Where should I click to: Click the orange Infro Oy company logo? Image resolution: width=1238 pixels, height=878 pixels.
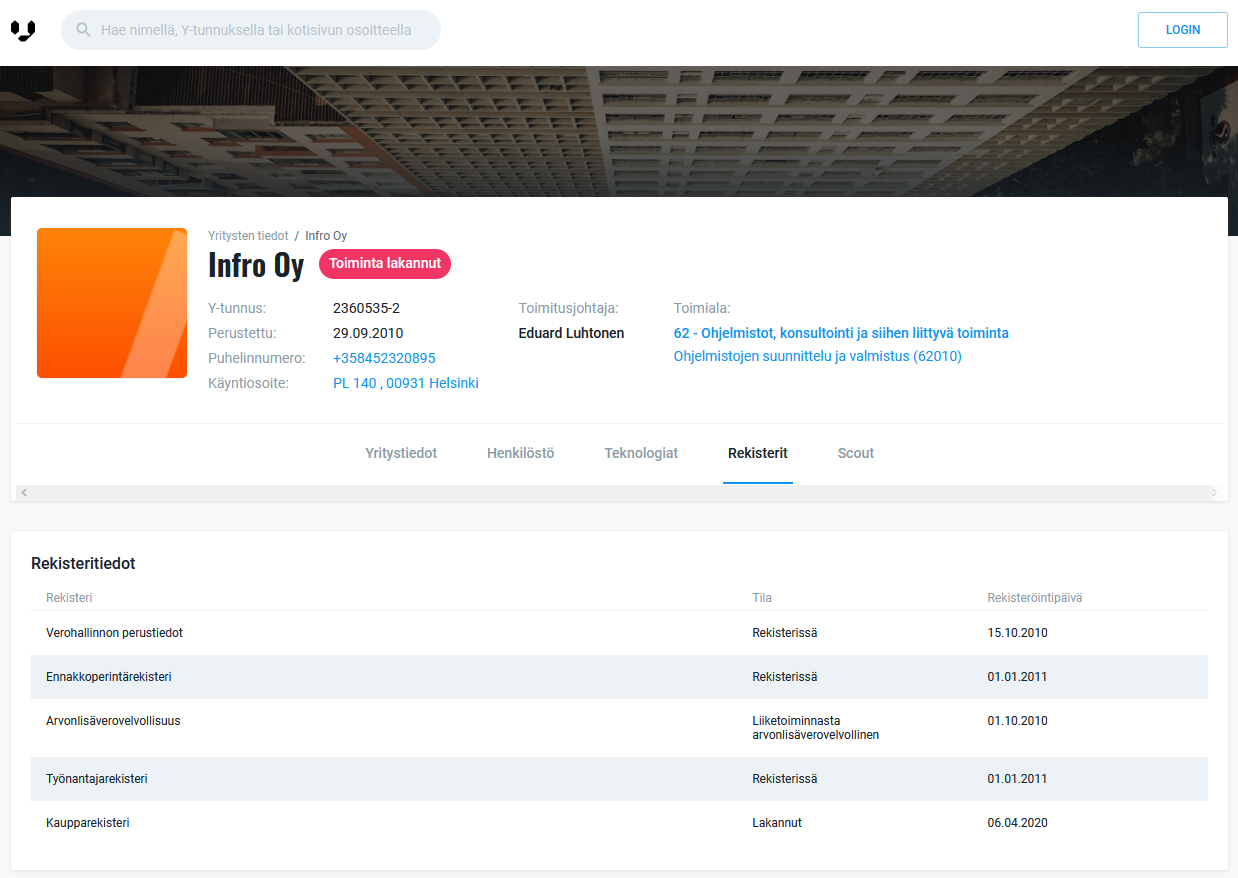(112, 303)
